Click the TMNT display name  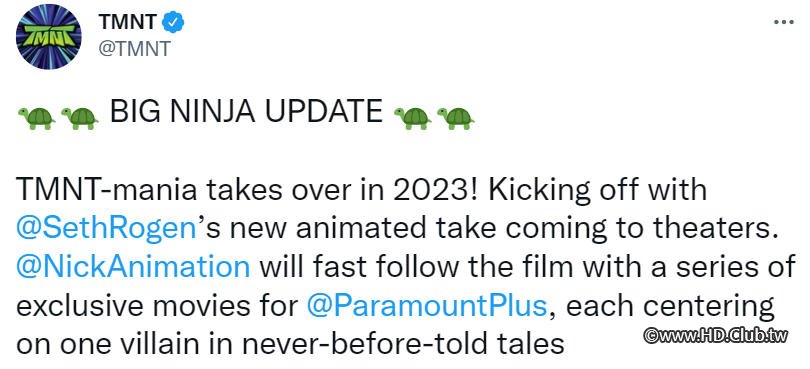(127, 22)
